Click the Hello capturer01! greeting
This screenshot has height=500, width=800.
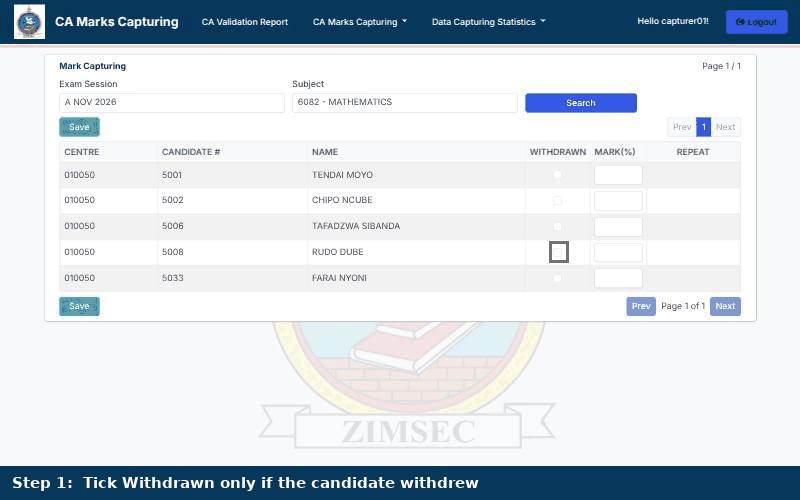click(x=673, y=21)
